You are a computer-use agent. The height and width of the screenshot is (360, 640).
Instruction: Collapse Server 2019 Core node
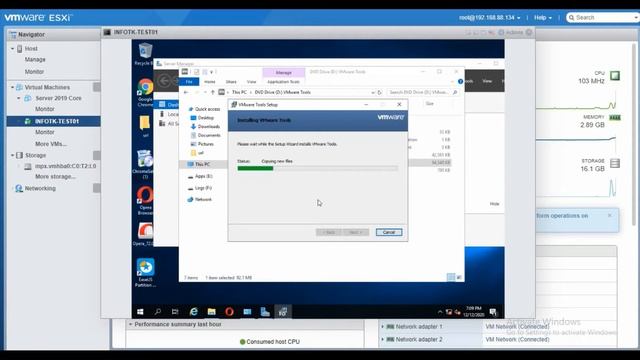click(x=19, y=98)
